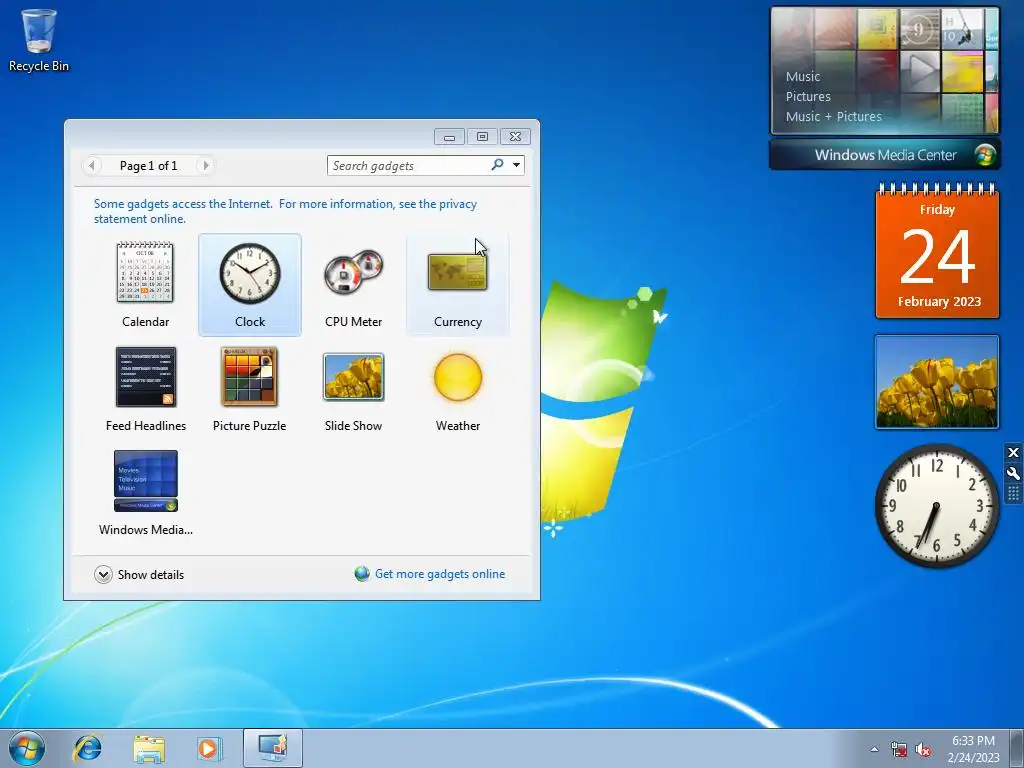Viewport: 1024px width, 768px height.
Task: Select the Feed Headlines gadget
Action: [x=146, y=389]
